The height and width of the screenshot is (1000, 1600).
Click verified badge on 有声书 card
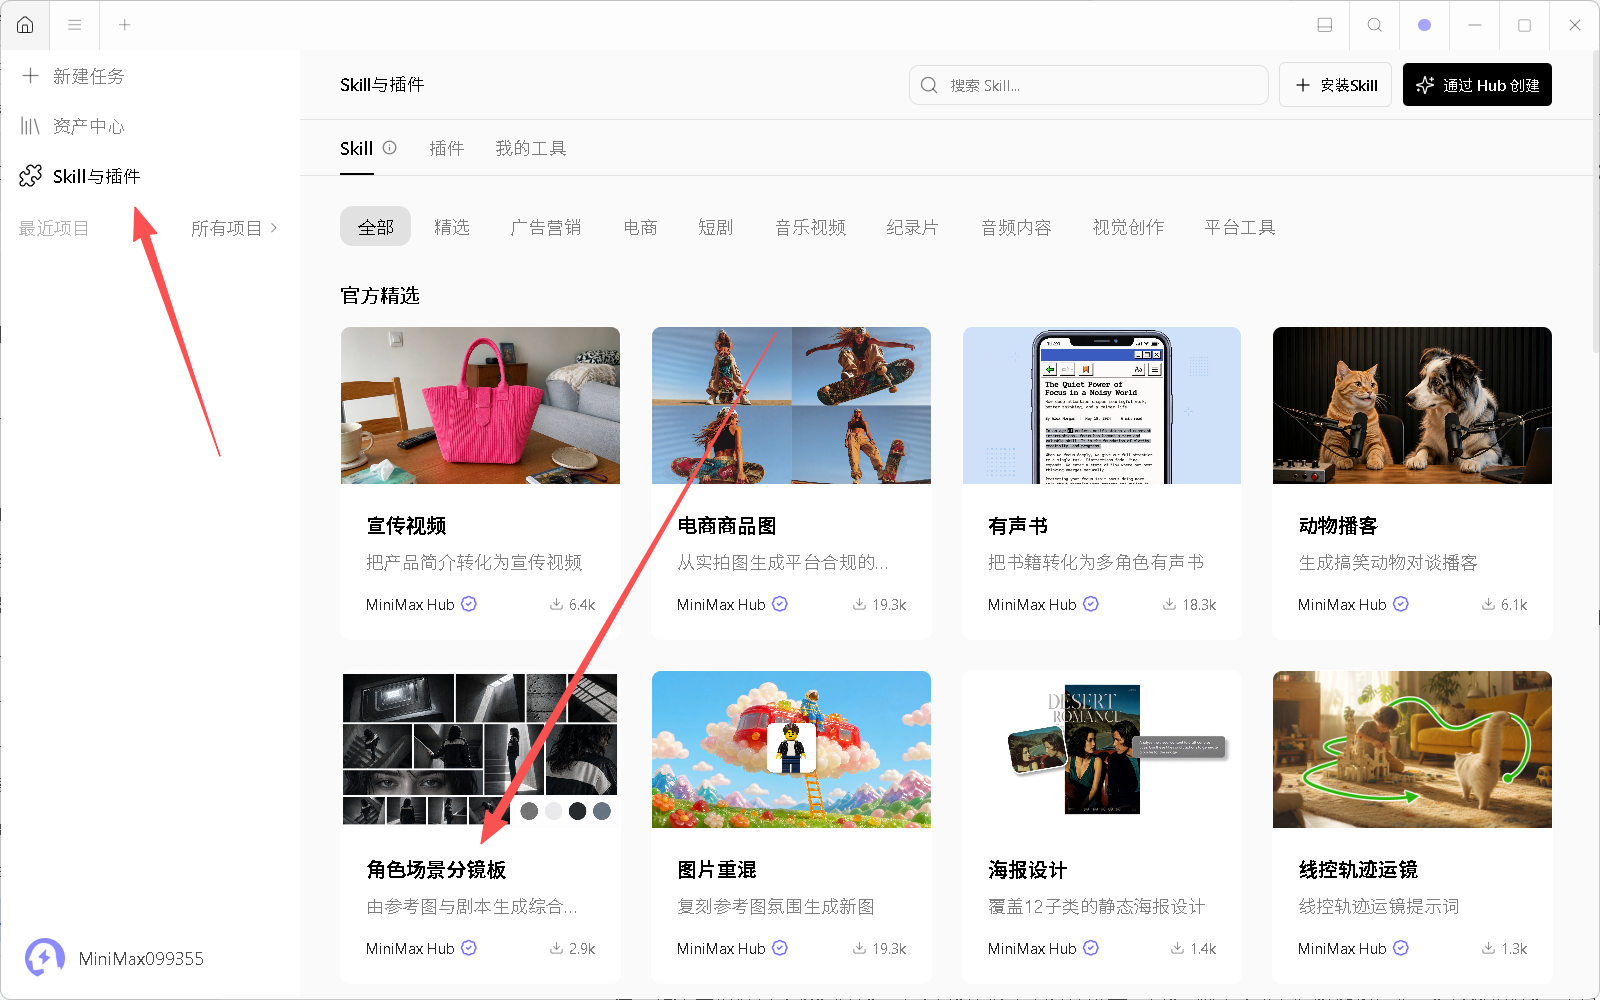1091,604
